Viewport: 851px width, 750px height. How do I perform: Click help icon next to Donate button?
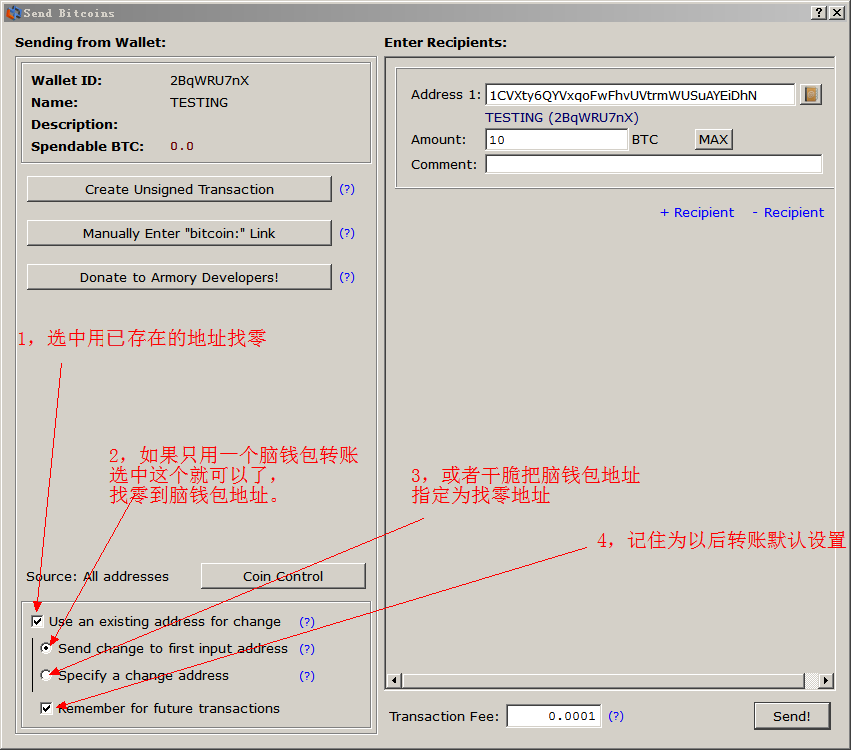347,277
